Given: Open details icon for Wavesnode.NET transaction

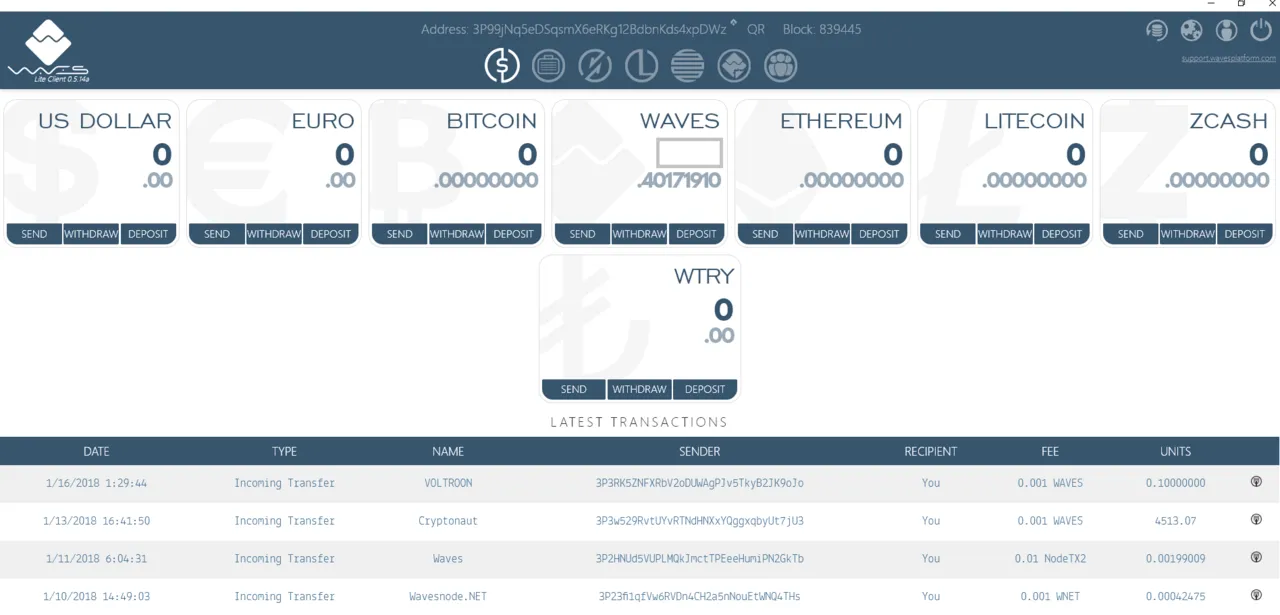Looking at the screenshot, I should click(1256, 596).
